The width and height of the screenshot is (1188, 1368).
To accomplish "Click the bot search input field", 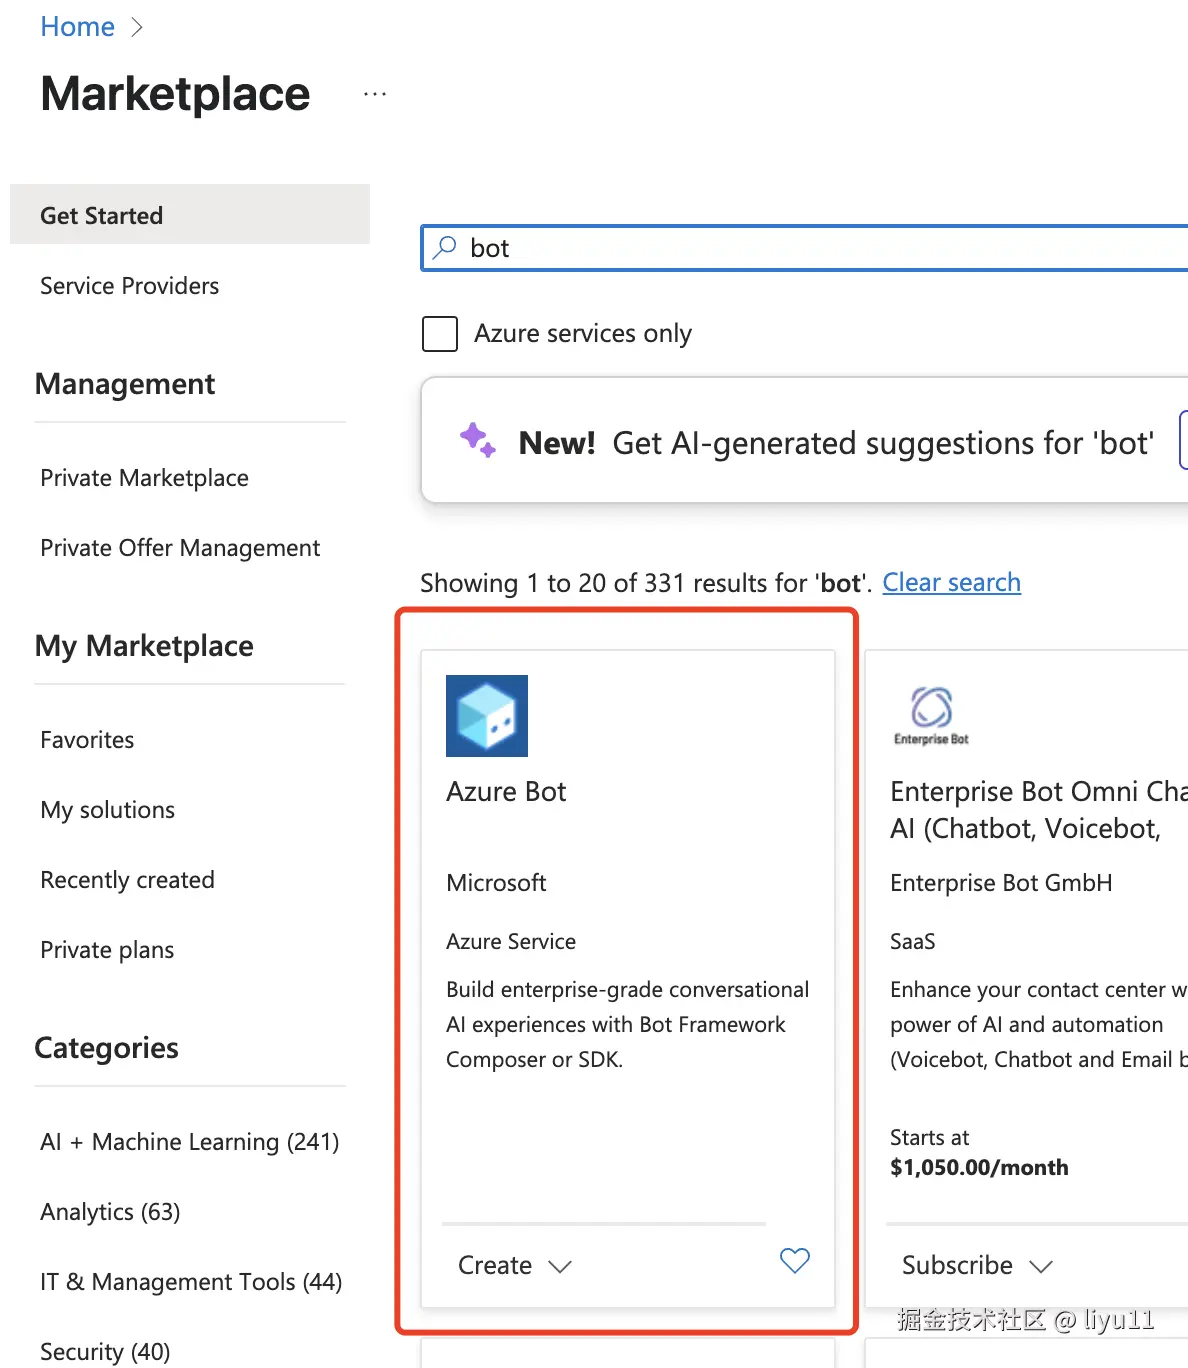I will 800,248.
